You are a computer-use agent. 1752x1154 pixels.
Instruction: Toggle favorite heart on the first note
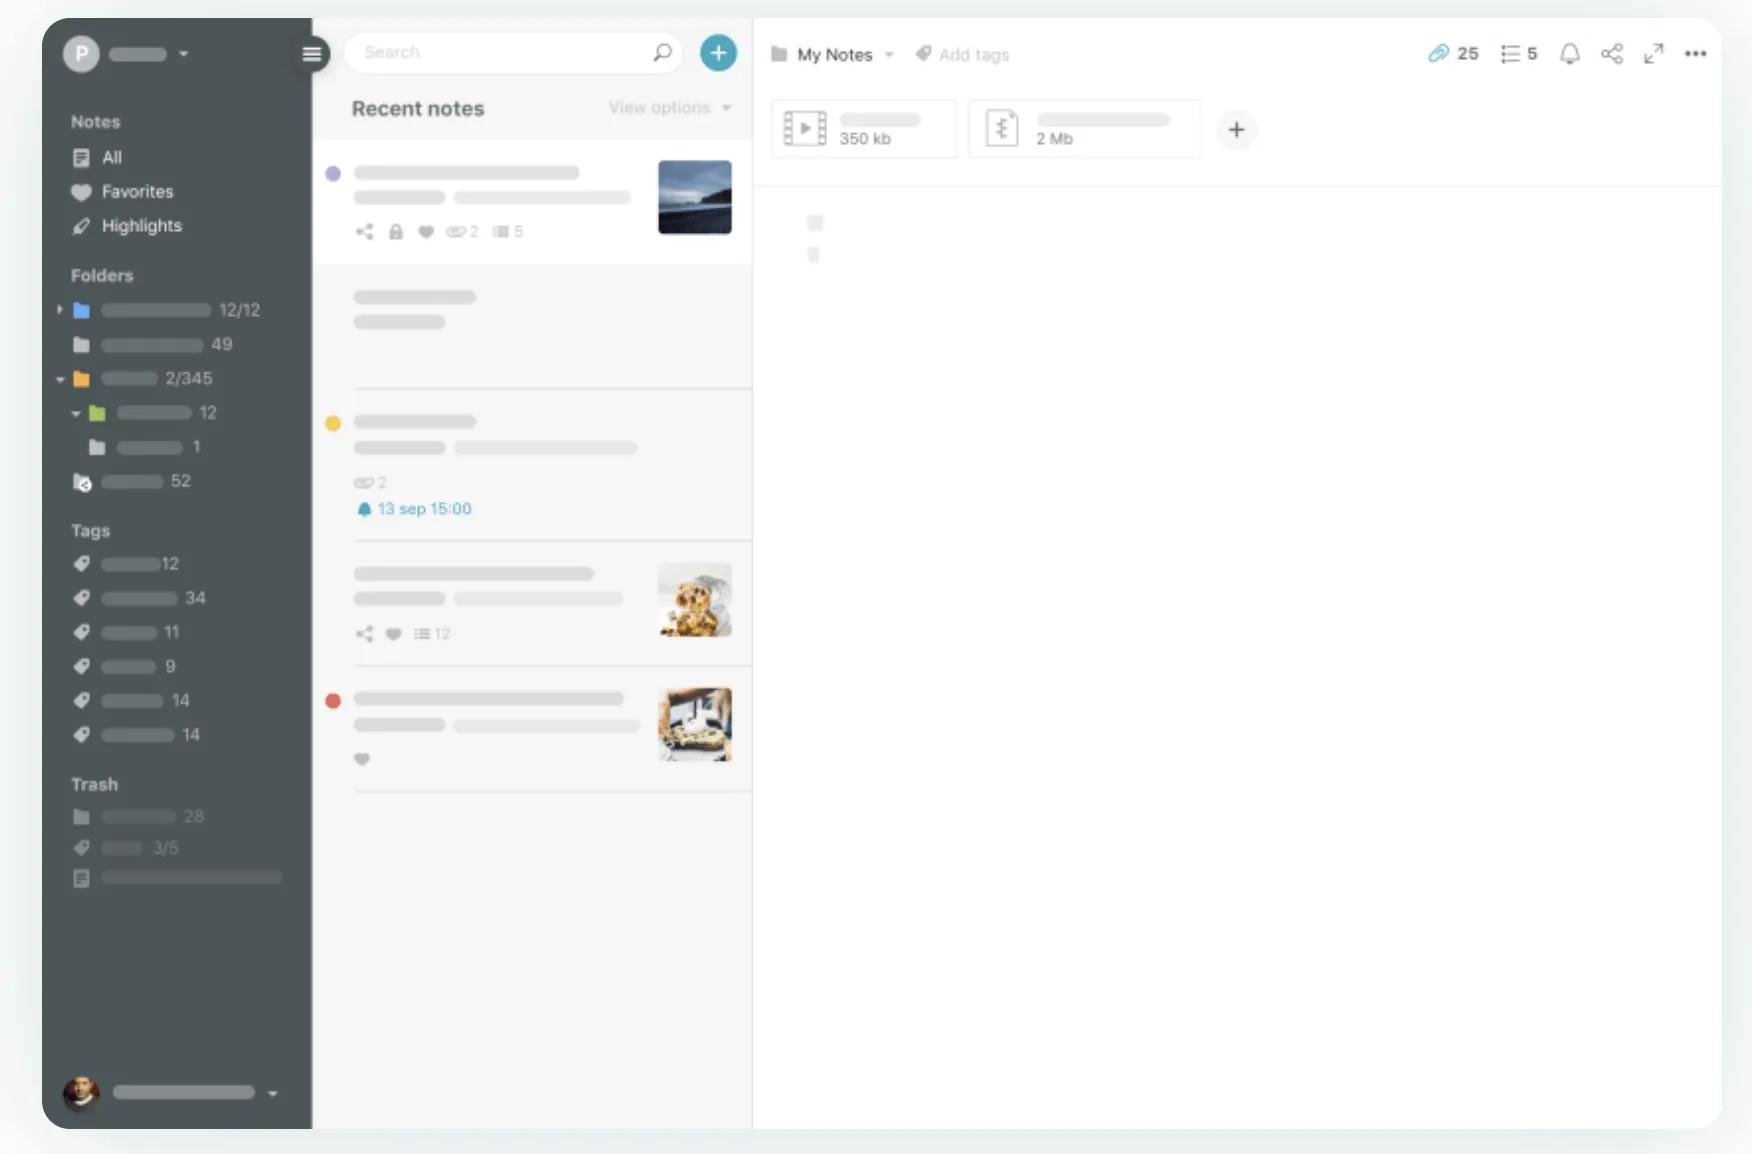(x=426, y=232)
